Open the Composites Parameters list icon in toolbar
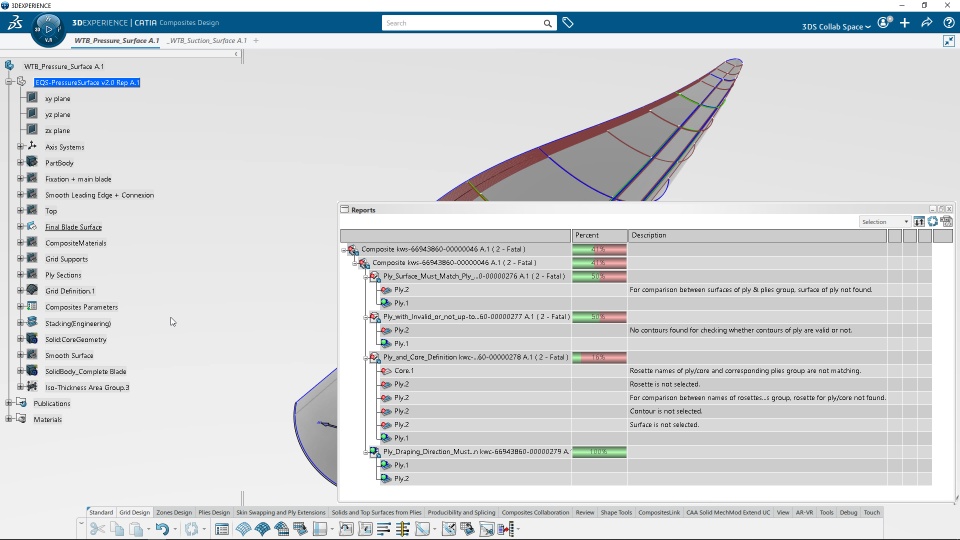960x540 pixels. pos(222,529)
